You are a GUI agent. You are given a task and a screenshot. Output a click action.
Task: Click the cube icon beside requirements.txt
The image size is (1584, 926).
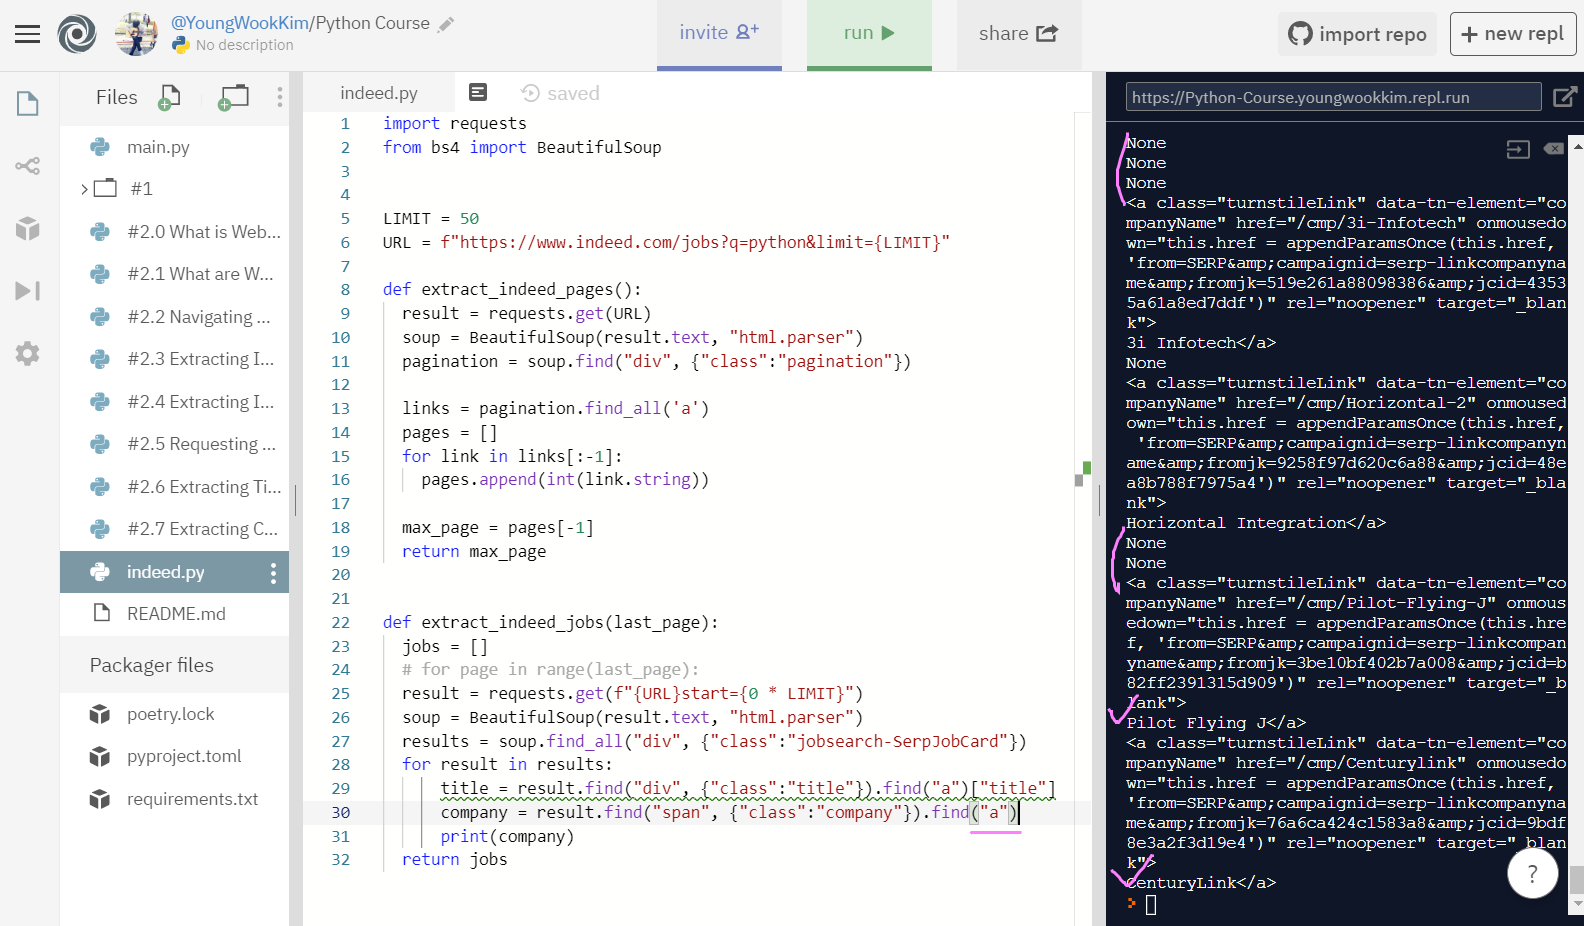[x=100, y=799]
